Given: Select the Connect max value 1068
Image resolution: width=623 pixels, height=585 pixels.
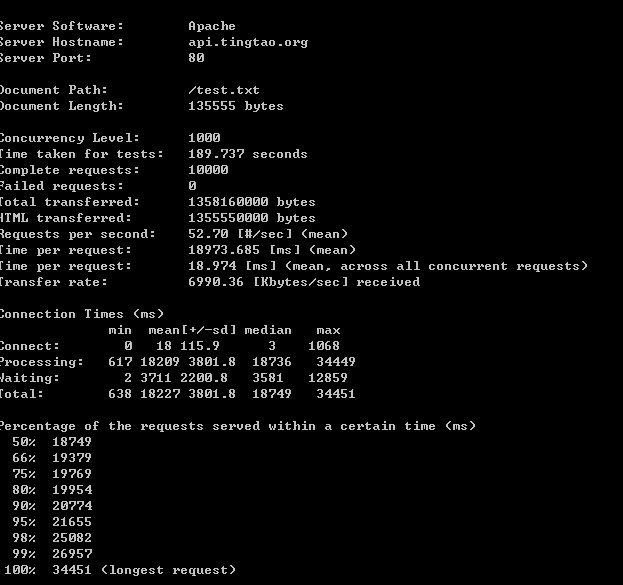Looking at the screenshot, I should (x=324, y=346).
